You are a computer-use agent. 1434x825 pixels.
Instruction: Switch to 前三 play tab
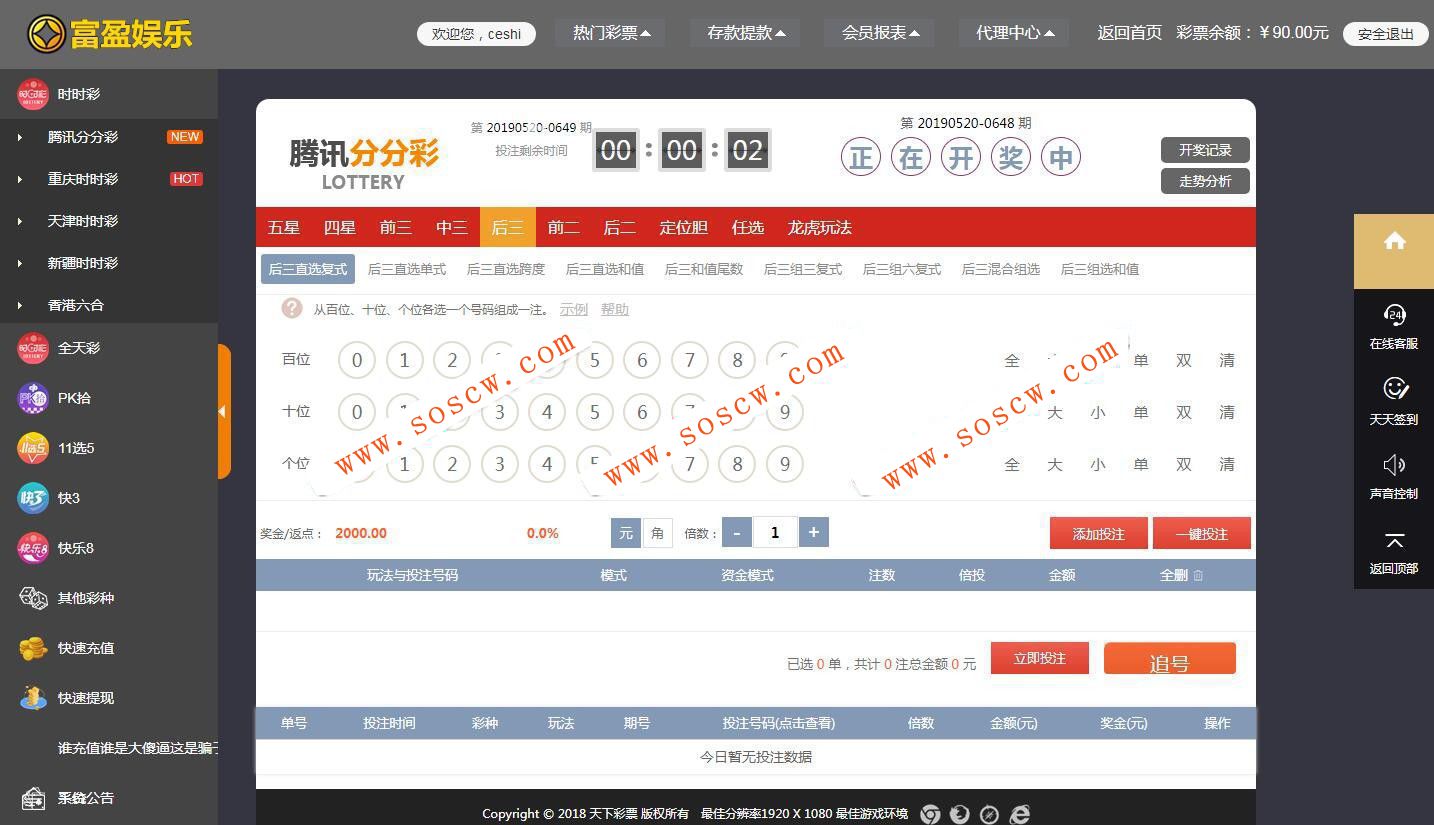396,227
